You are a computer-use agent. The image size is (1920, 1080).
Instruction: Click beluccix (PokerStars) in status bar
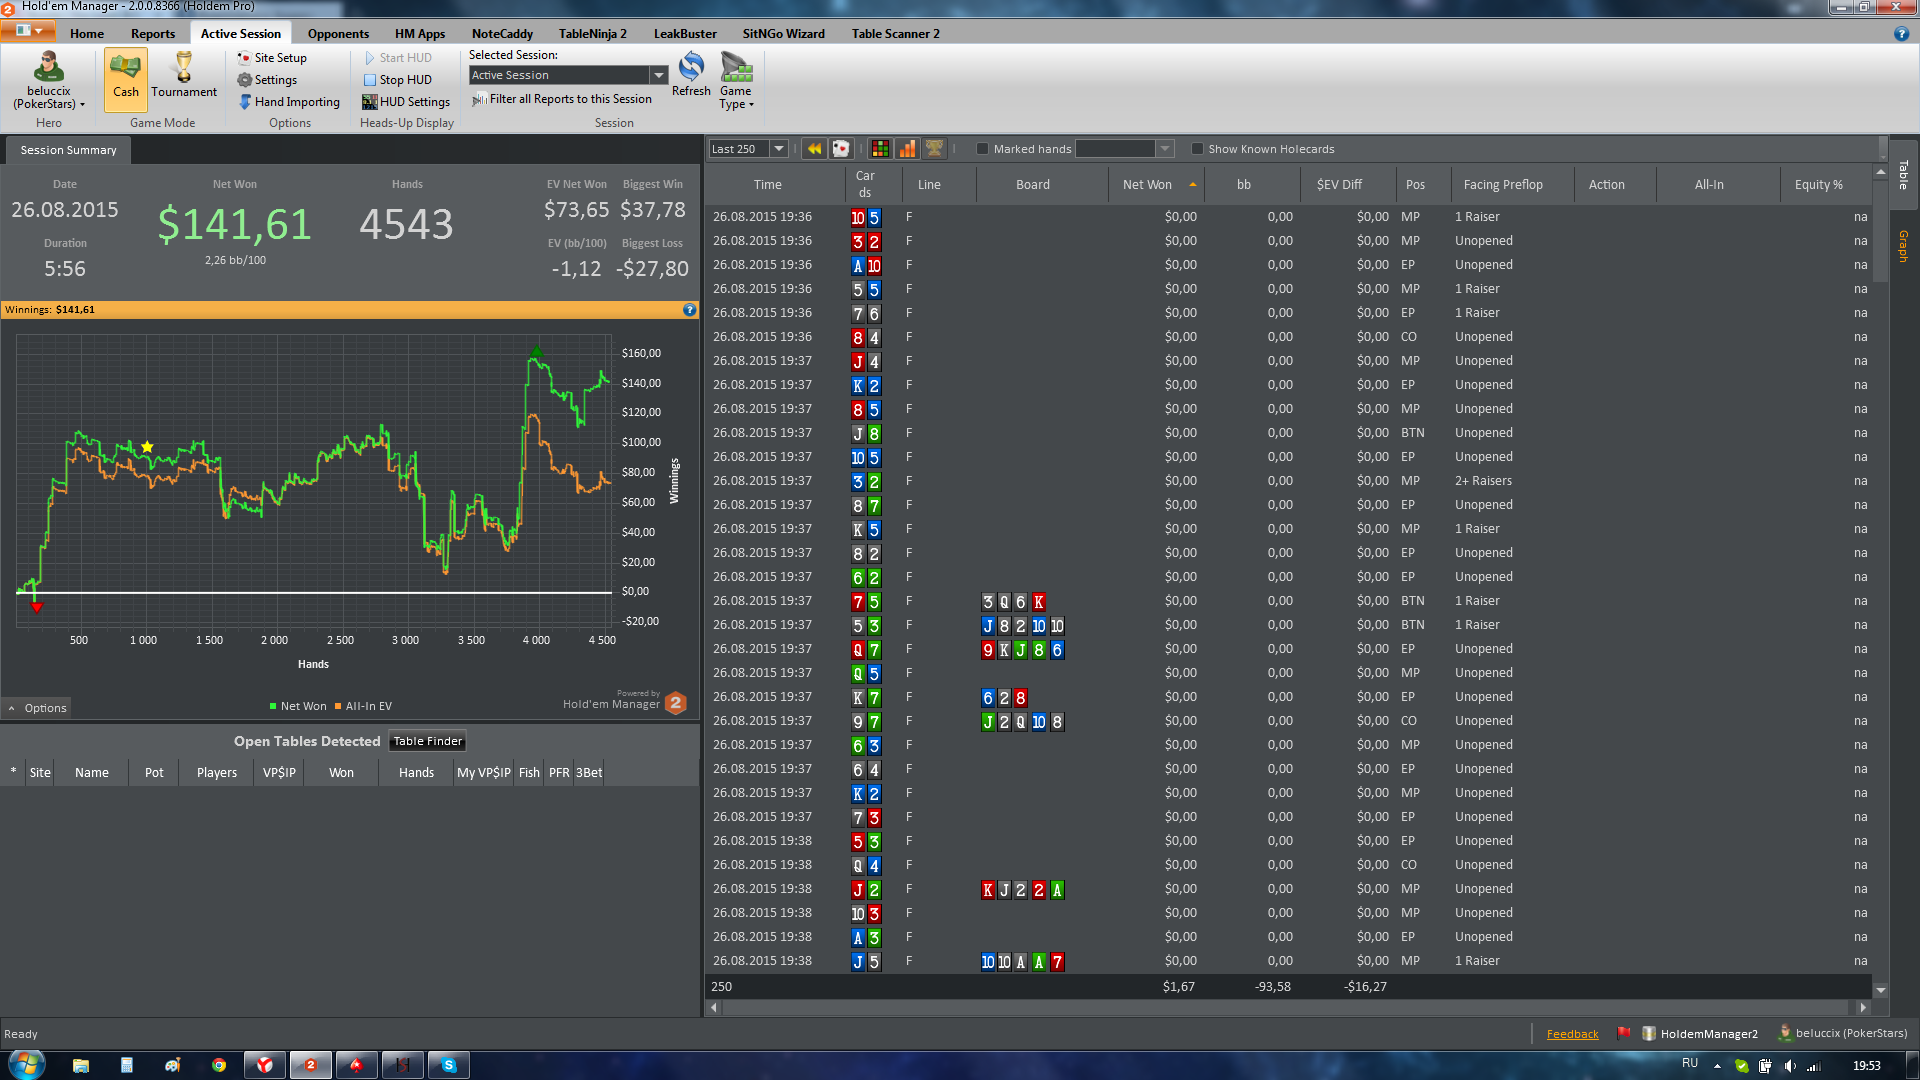1842,1033
